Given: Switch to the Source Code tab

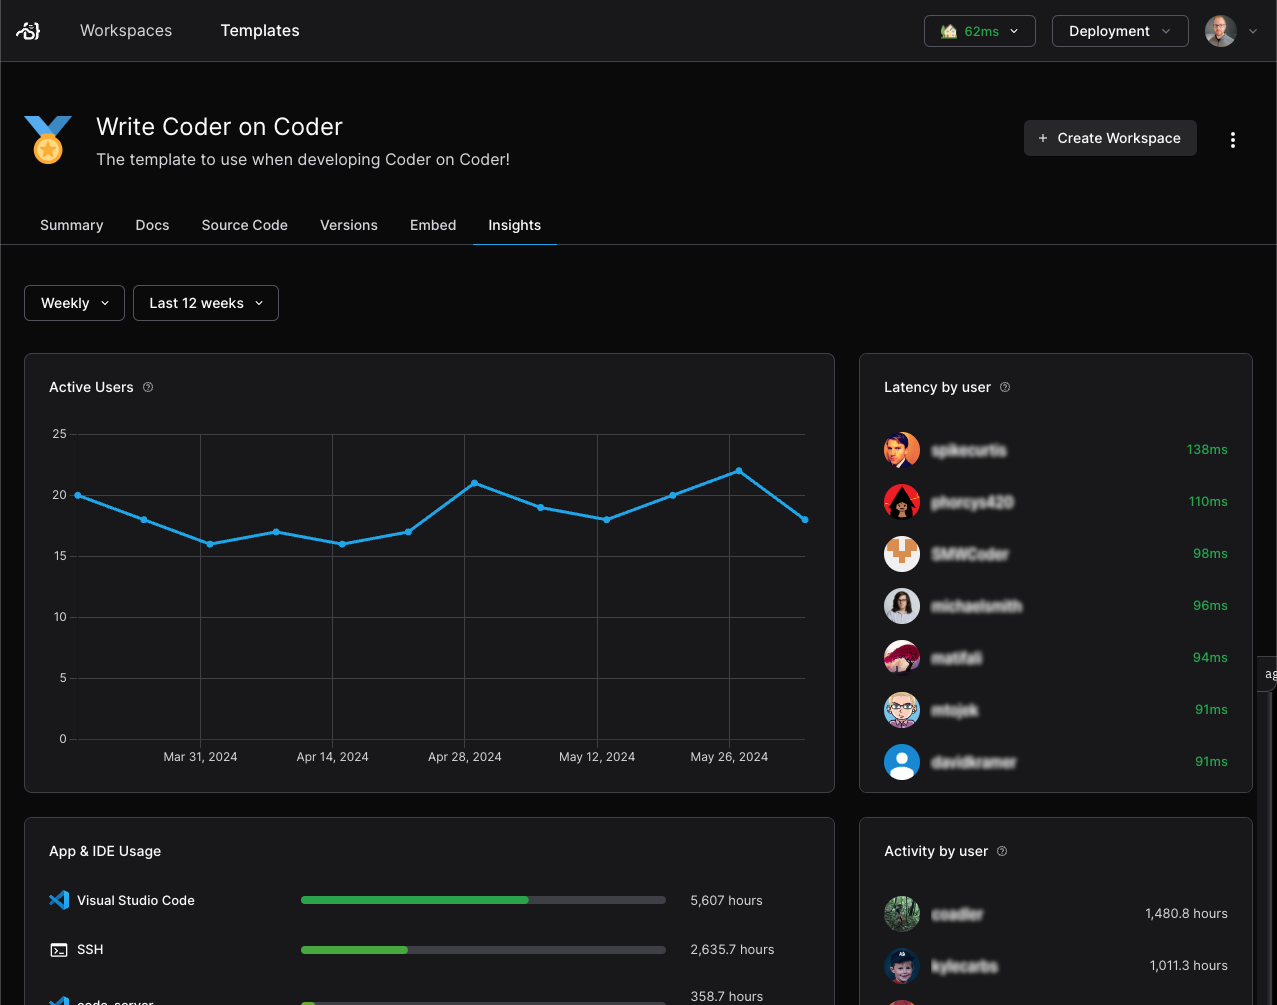Looking at the screenshot, I should click(x=244, y=225).
